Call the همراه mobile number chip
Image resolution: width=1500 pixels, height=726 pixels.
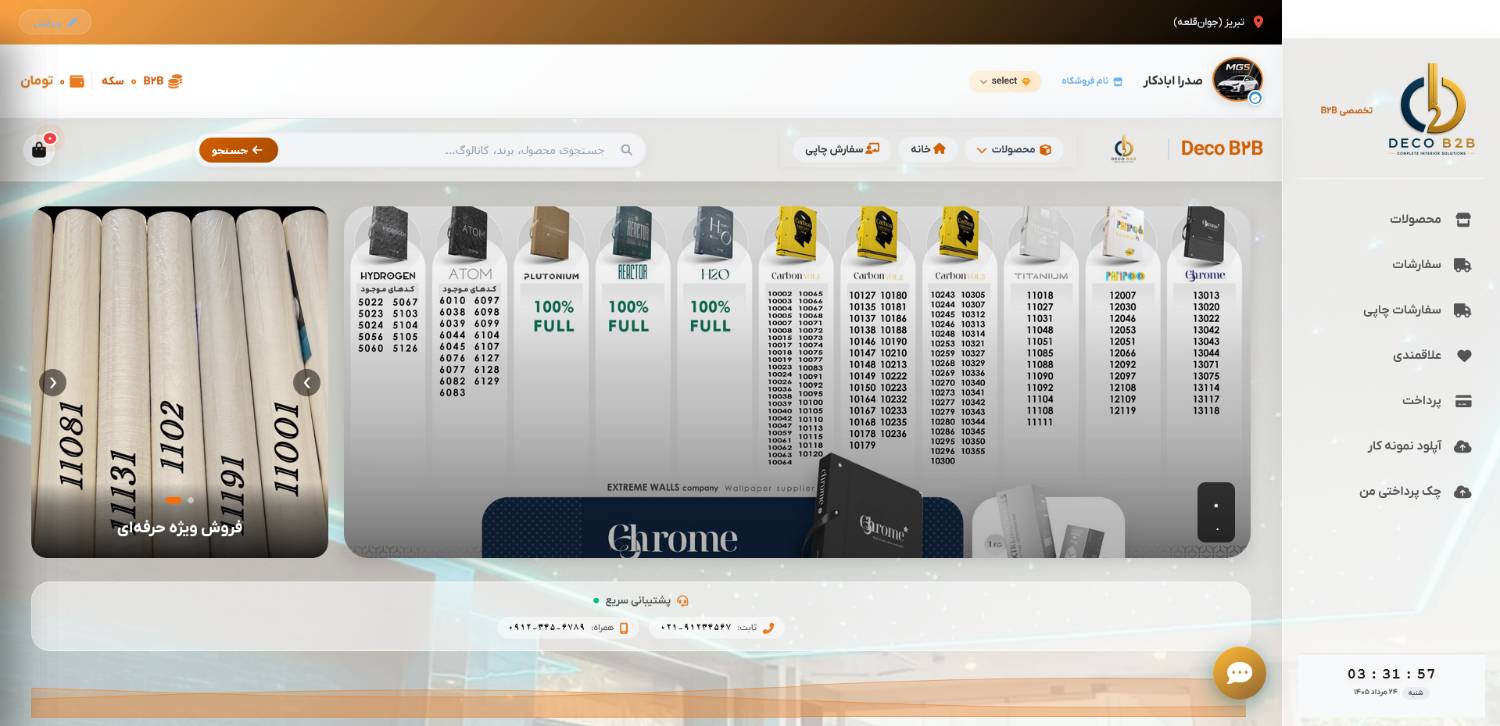(568, 628)
